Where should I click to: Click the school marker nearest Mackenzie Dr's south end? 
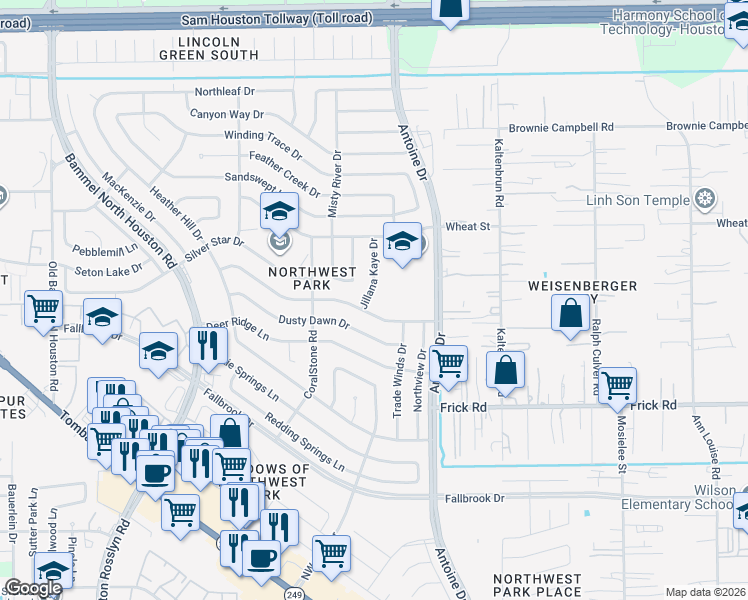point(158,352)
